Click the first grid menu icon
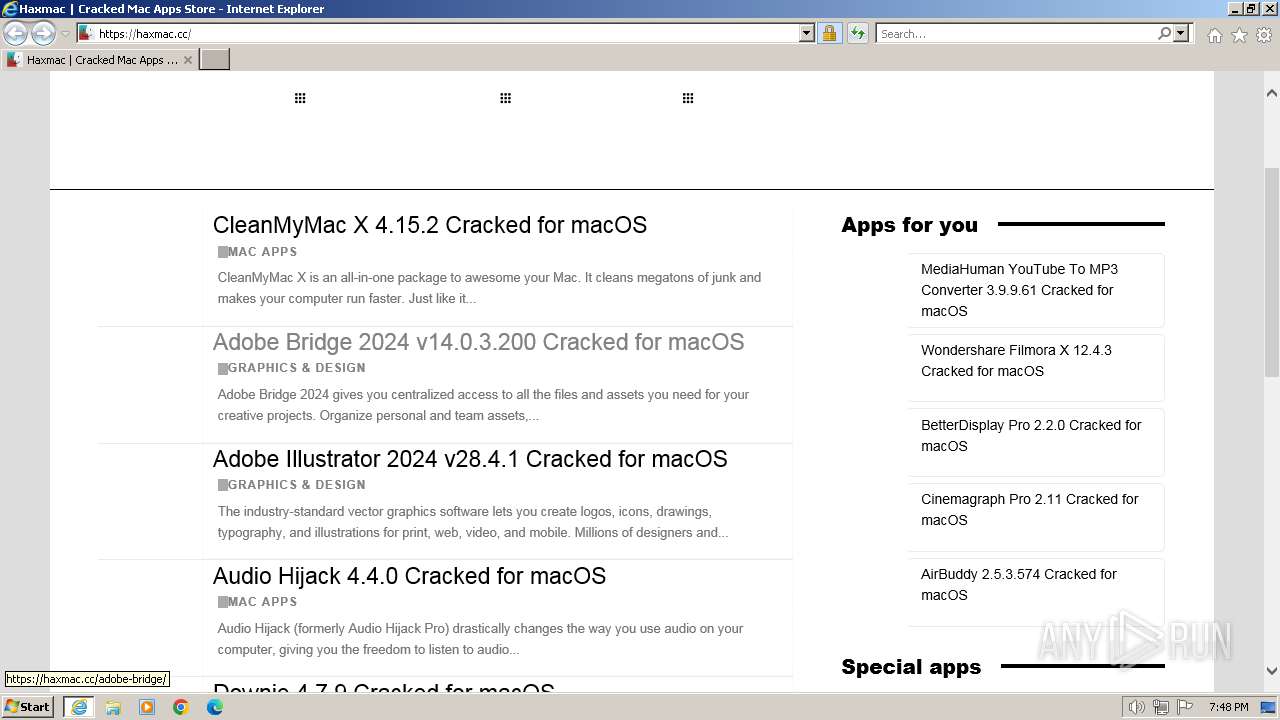 tap(300, 98)
